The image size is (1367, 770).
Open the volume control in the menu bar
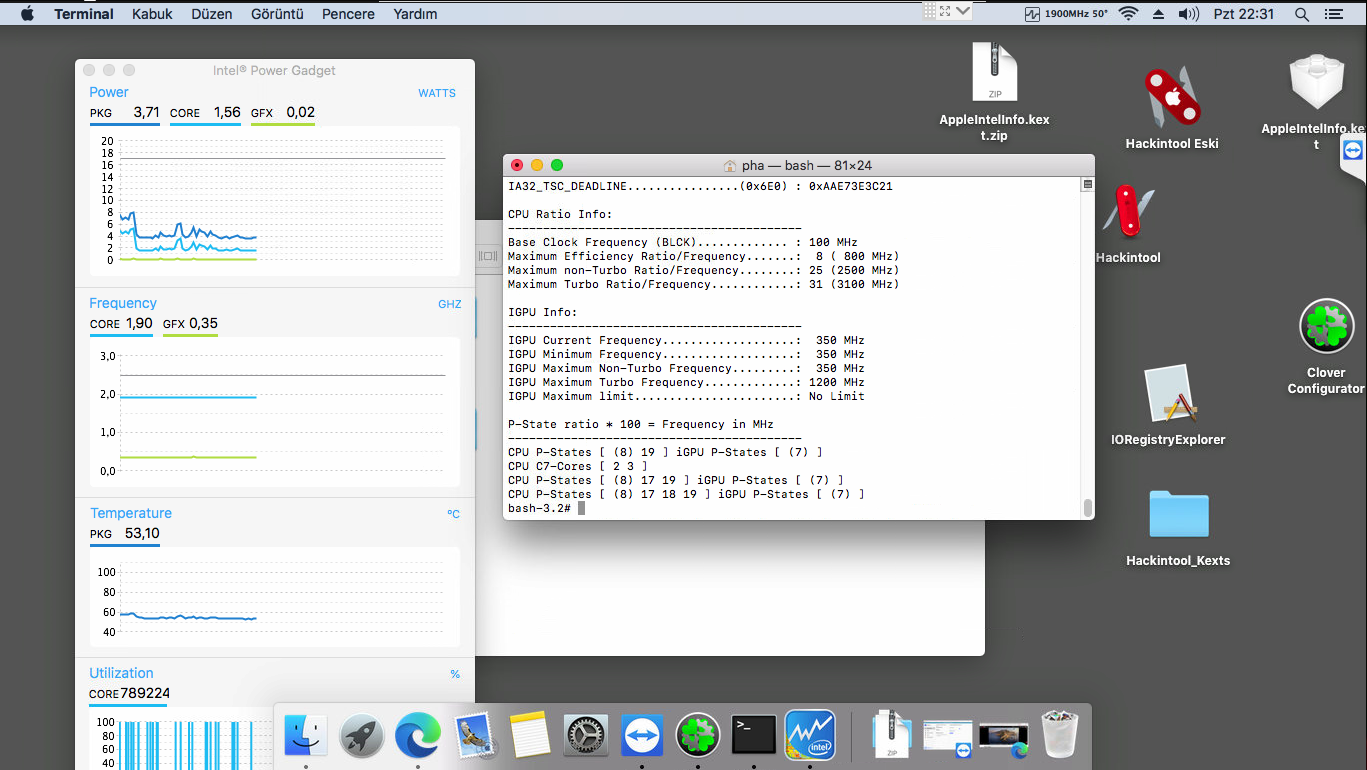(x=1188, y=14)
